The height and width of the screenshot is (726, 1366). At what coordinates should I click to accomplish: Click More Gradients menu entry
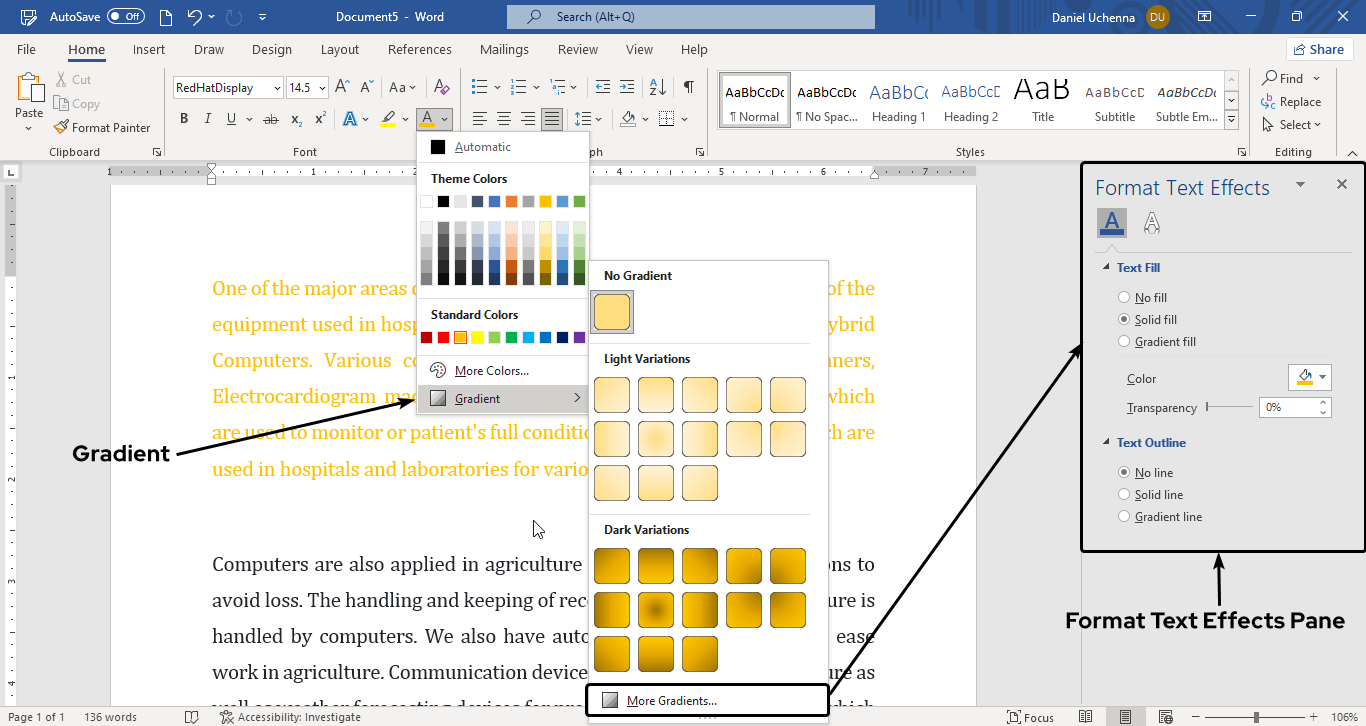coord(671,701)
